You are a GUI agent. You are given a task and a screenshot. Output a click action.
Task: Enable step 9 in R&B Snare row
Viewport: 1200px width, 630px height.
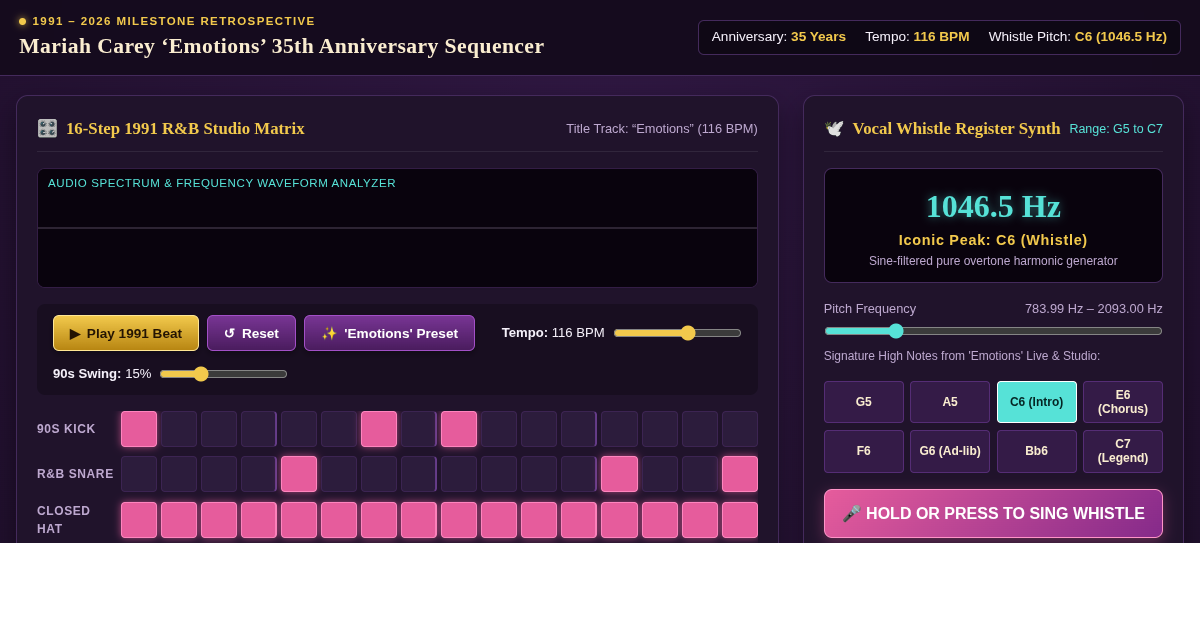click(x=459, y=474)
